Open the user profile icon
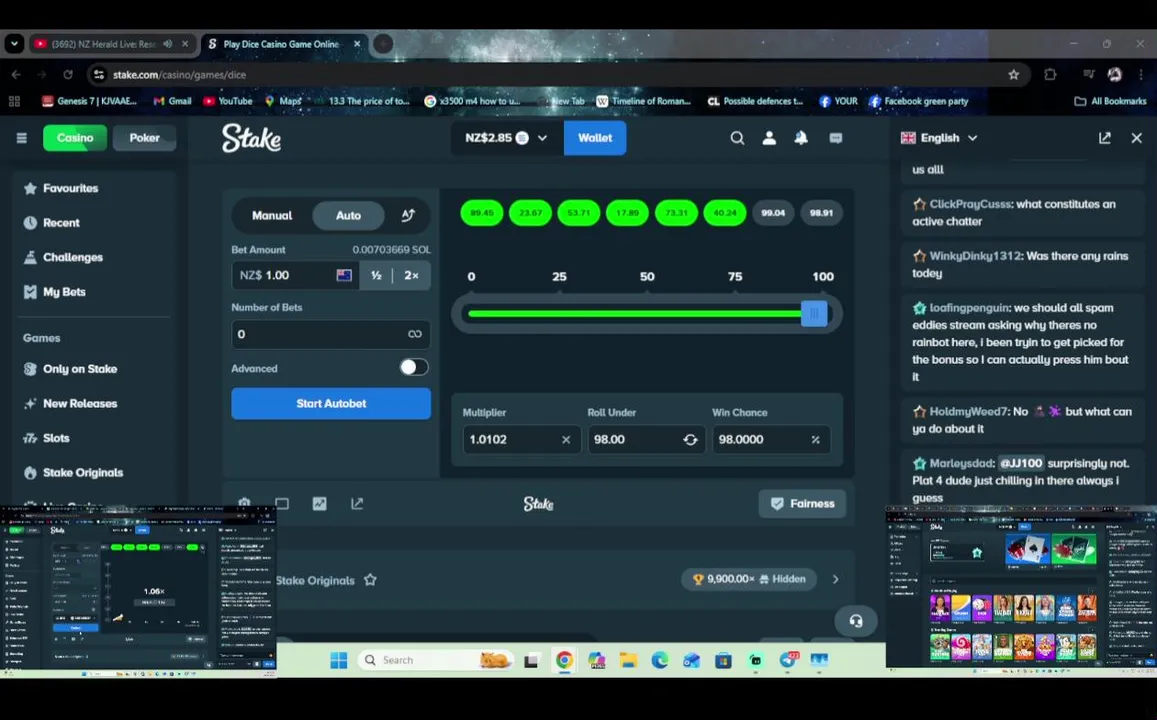Viewport: 1157px width, 720px height. pyautogui.click(x=769, y=138)
